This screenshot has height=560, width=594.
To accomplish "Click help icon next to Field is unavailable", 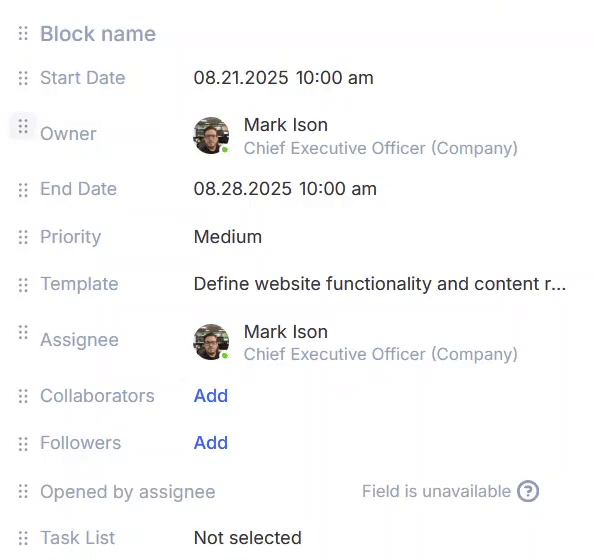I will tap(528, 491).
